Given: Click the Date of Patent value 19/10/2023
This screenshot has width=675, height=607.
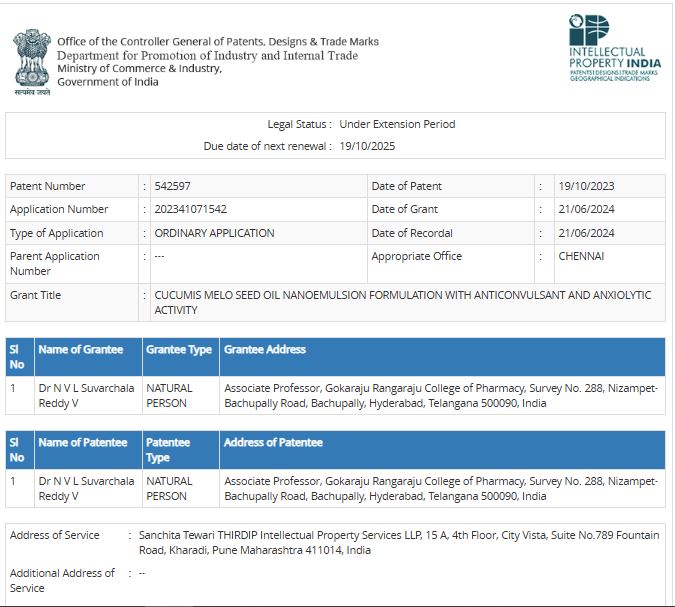Looking at the screenshot, I should tap(586, 186).
